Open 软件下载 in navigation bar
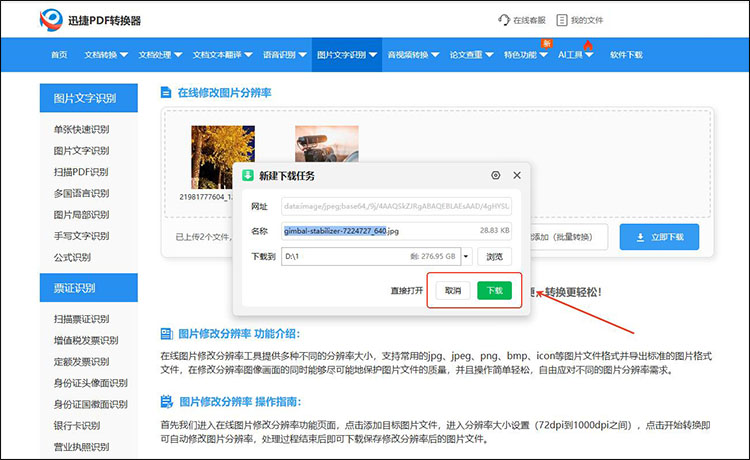 [626, 55]
